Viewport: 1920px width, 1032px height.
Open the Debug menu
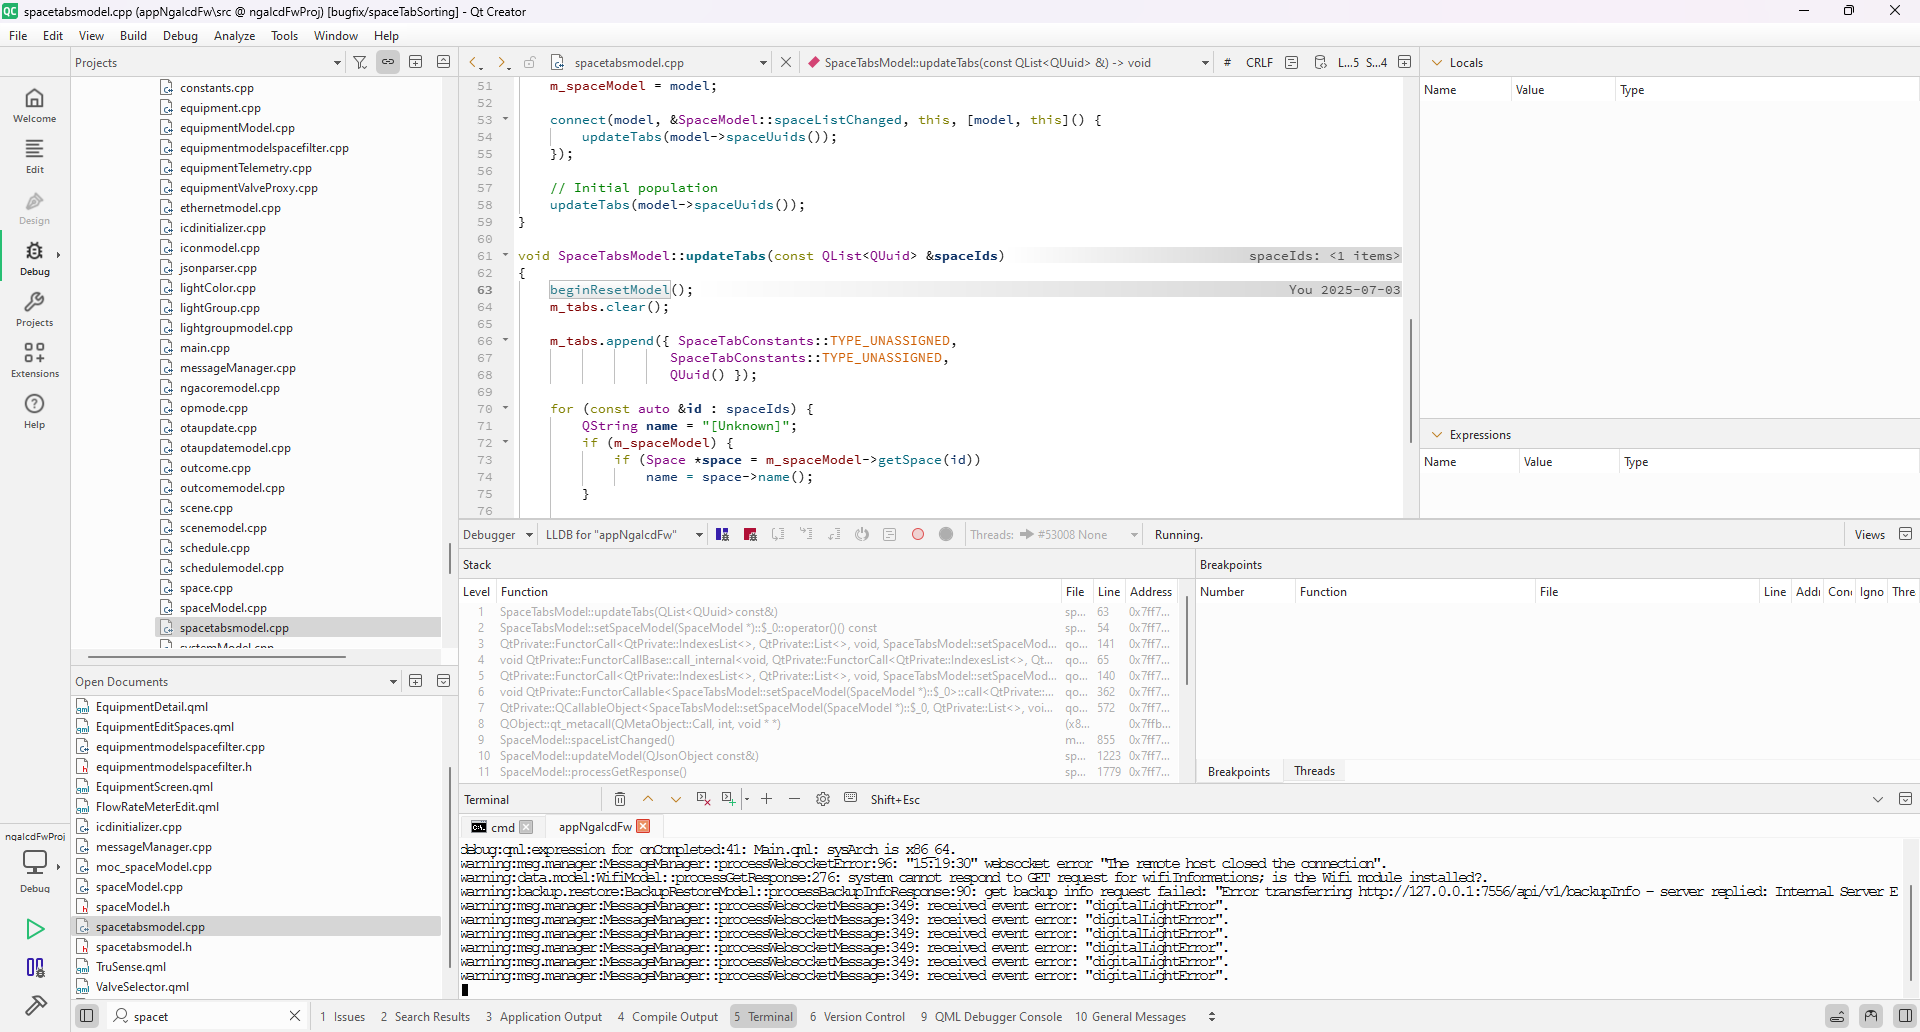point(180,36)
